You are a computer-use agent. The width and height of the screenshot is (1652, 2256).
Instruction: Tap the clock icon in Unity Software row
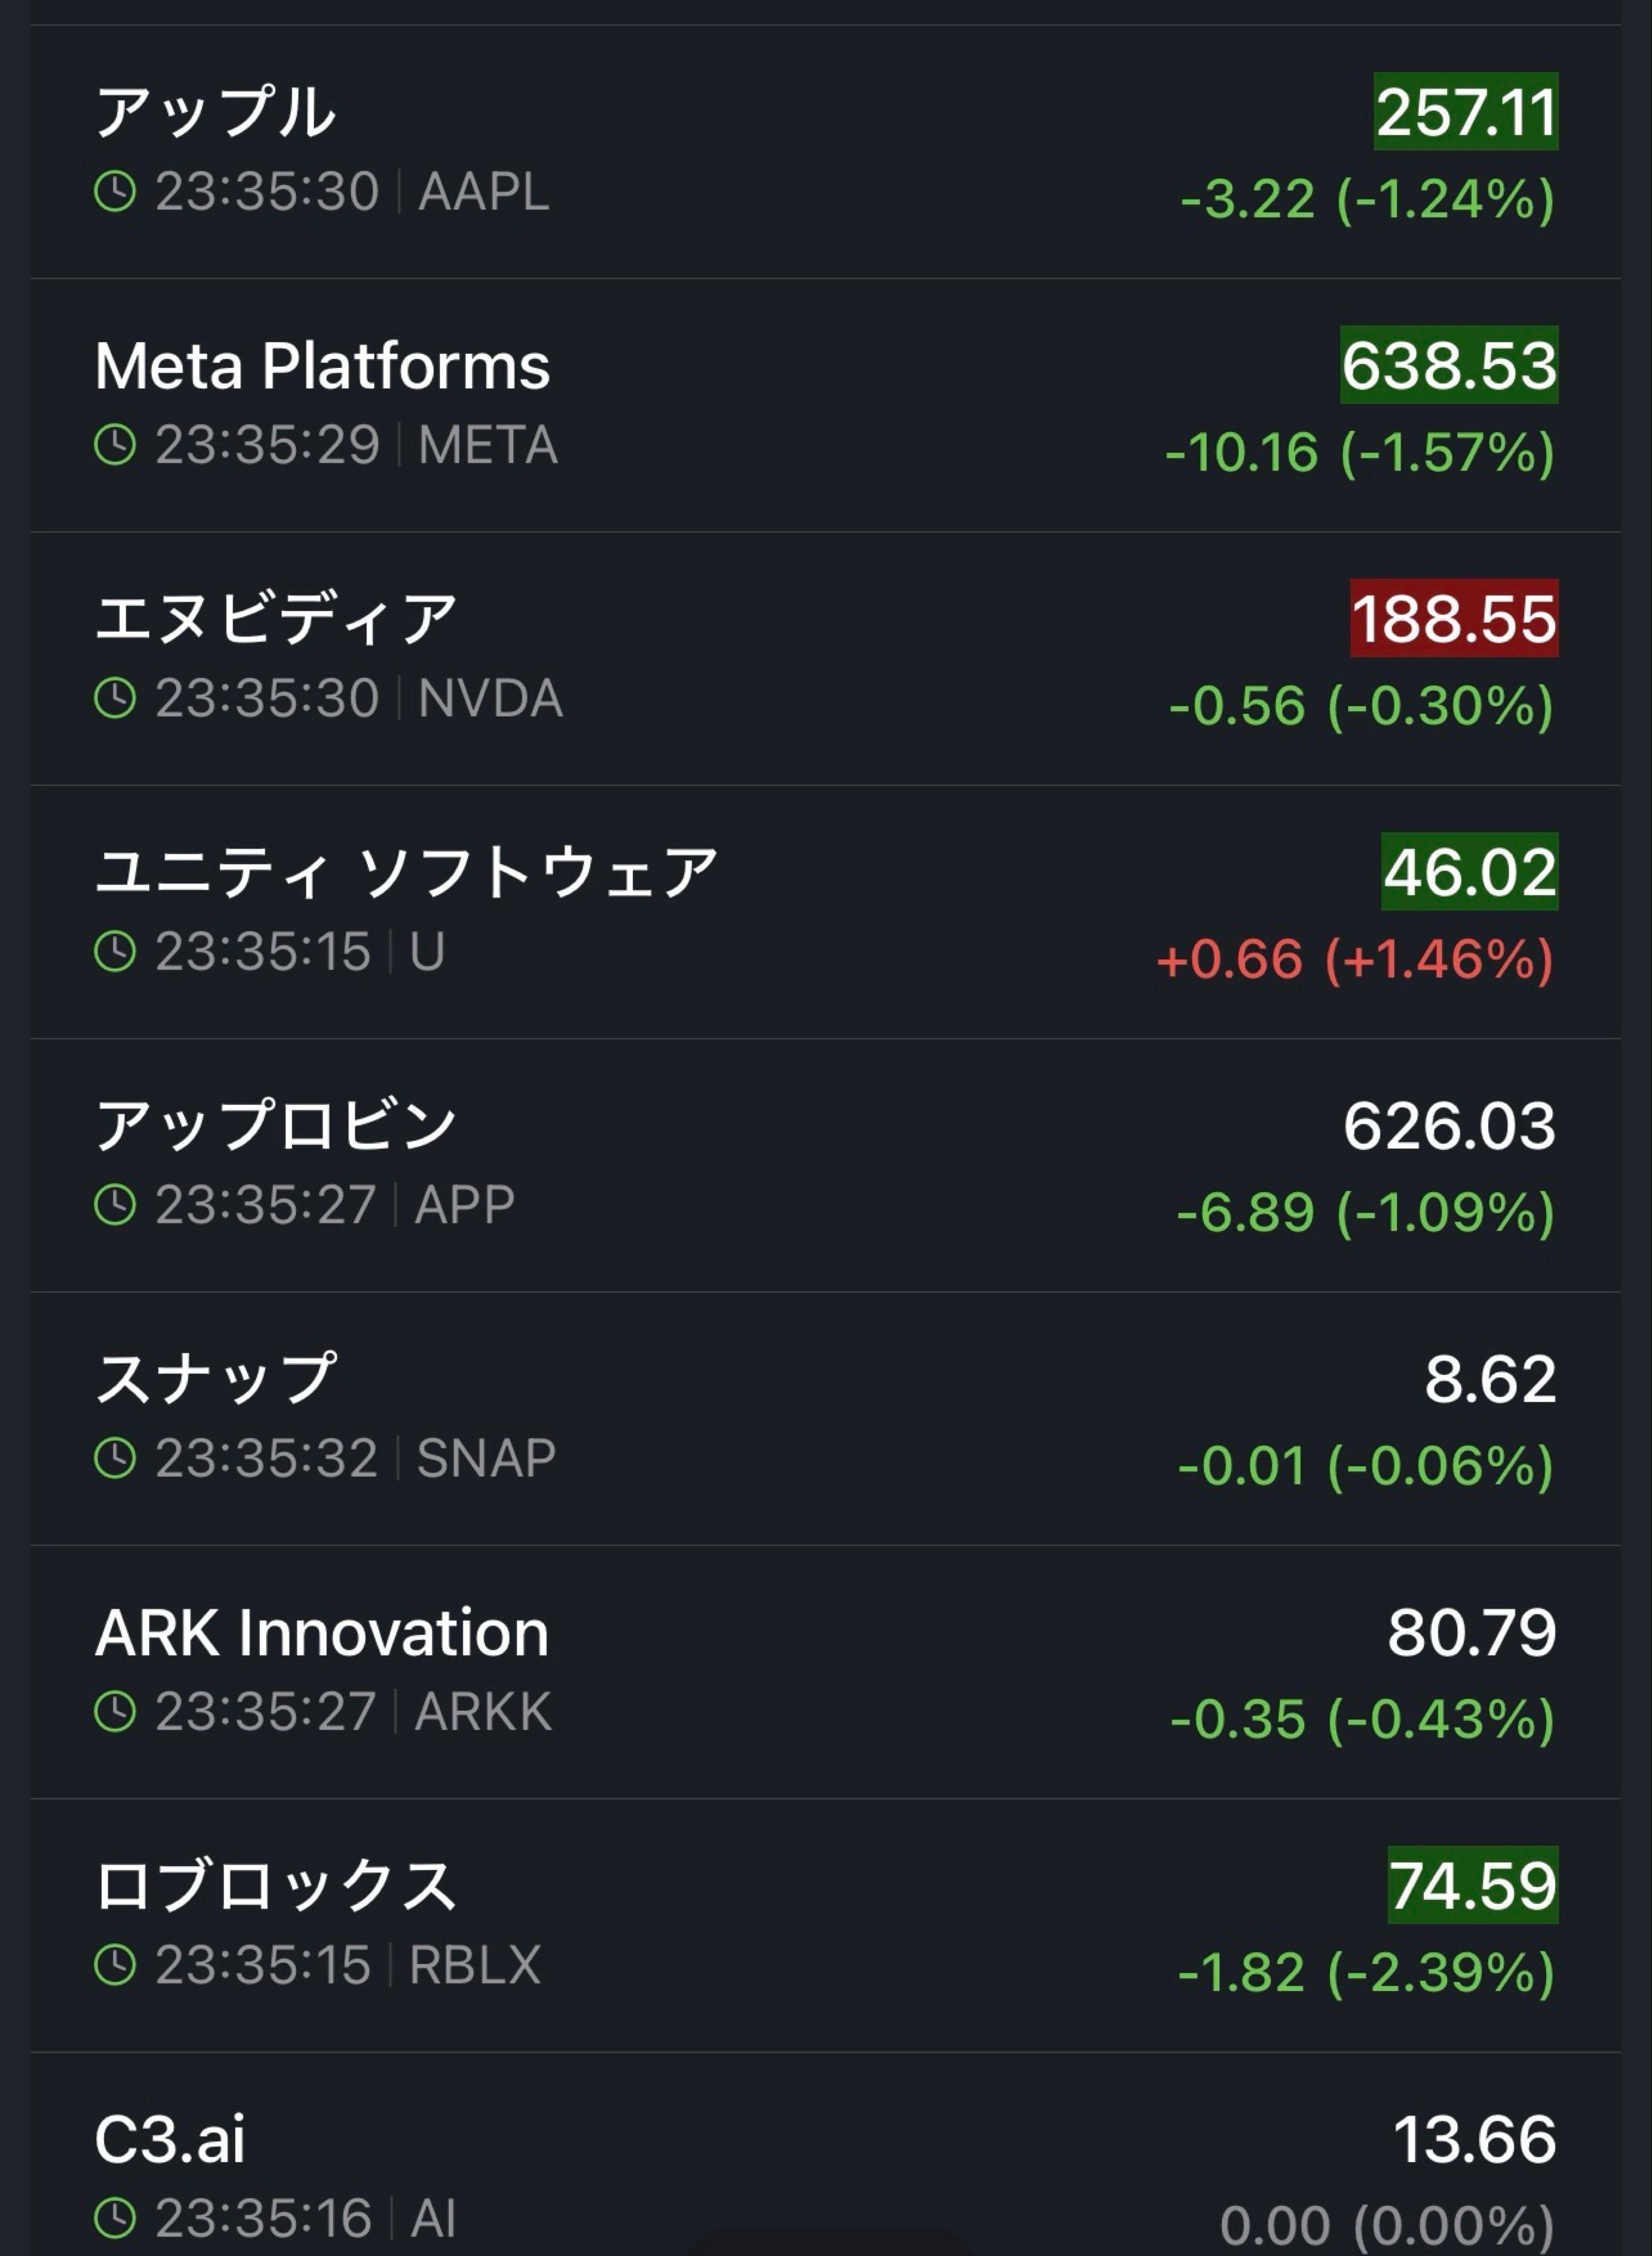[x=115, y=951]
